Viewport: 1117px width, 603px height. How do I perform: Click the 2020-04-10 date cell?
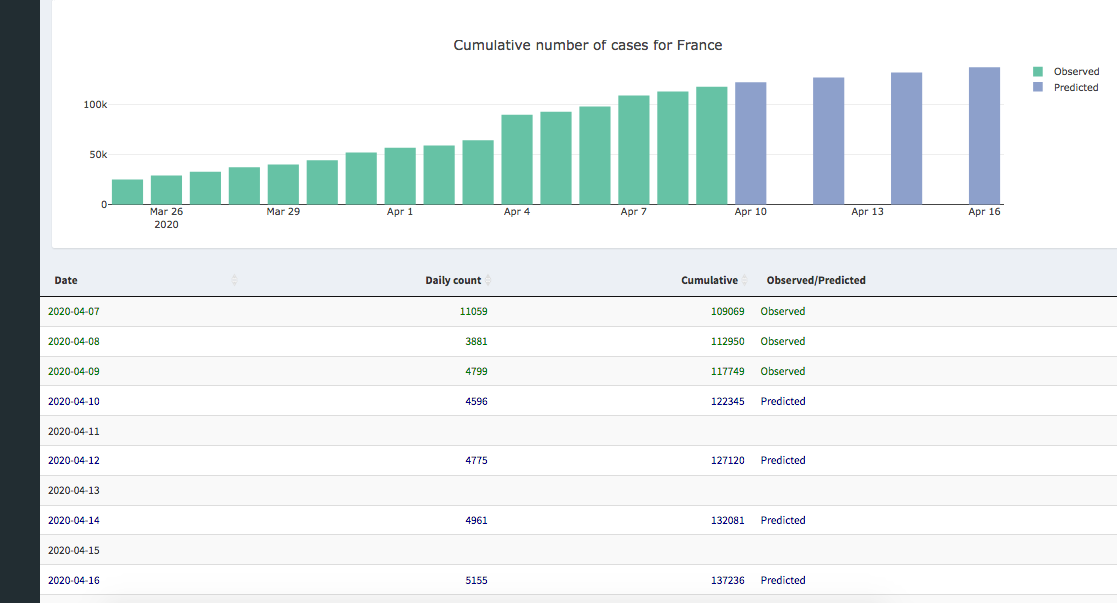click(x=74, y=402)
